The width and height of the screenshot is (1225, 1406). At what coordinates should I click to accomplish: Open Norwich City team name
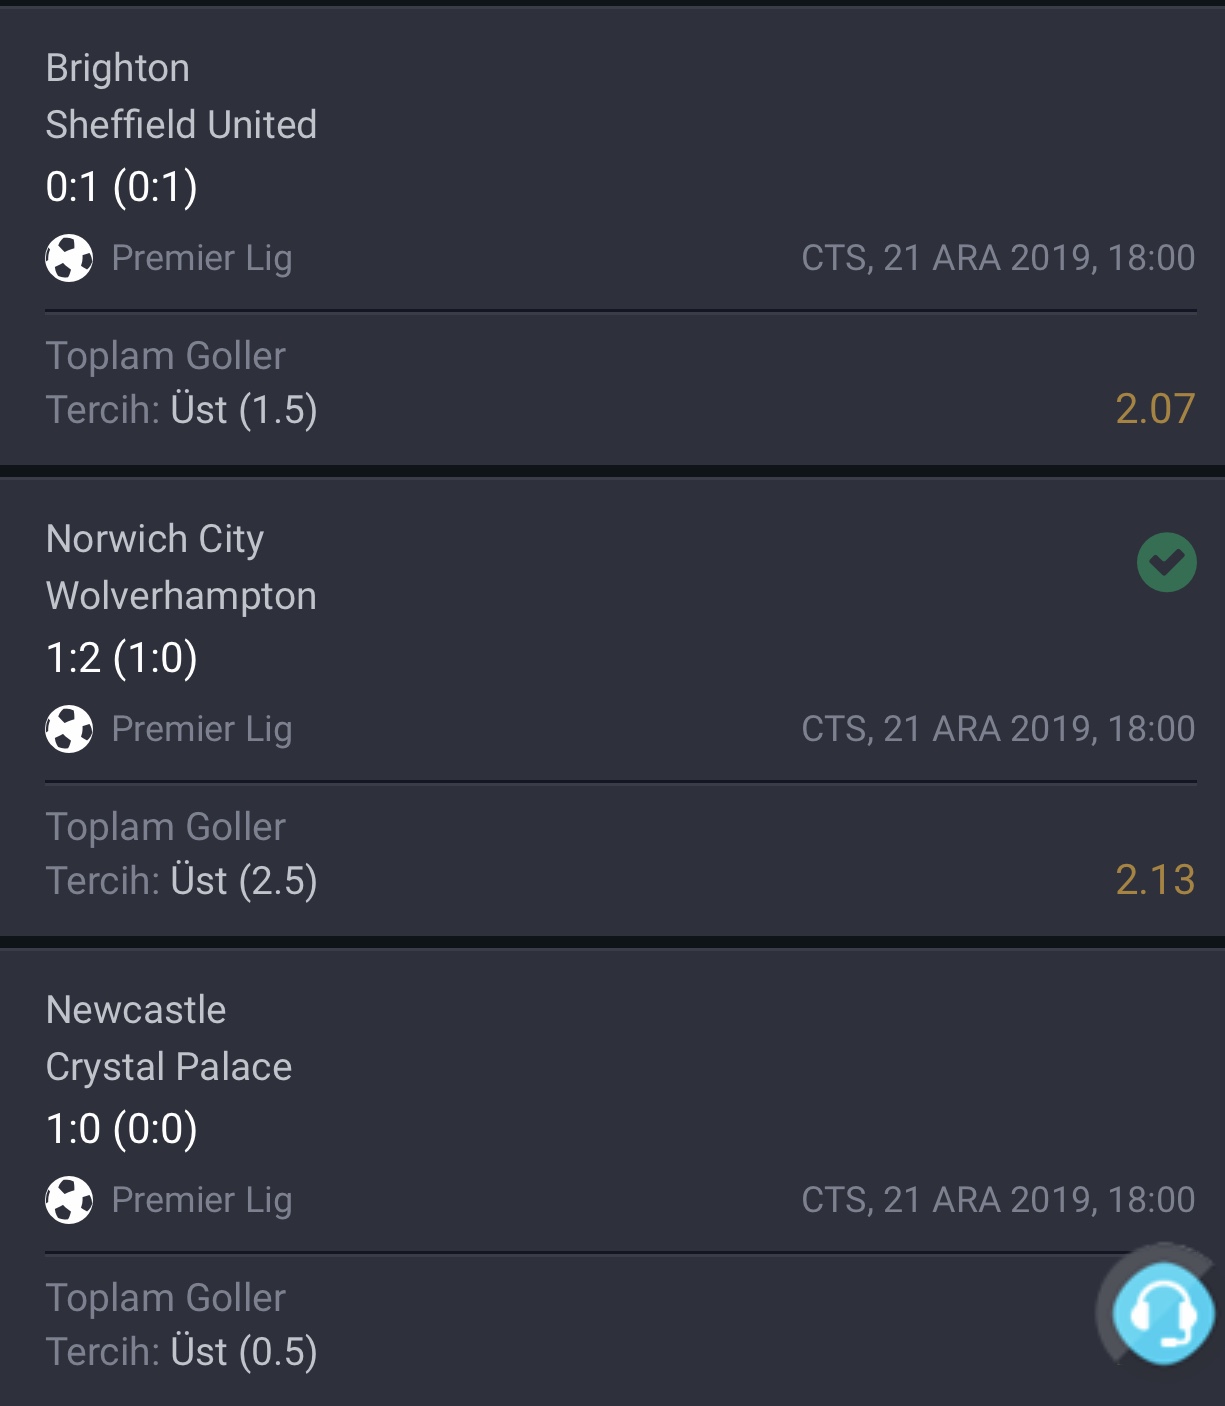(x=155, y=539)
